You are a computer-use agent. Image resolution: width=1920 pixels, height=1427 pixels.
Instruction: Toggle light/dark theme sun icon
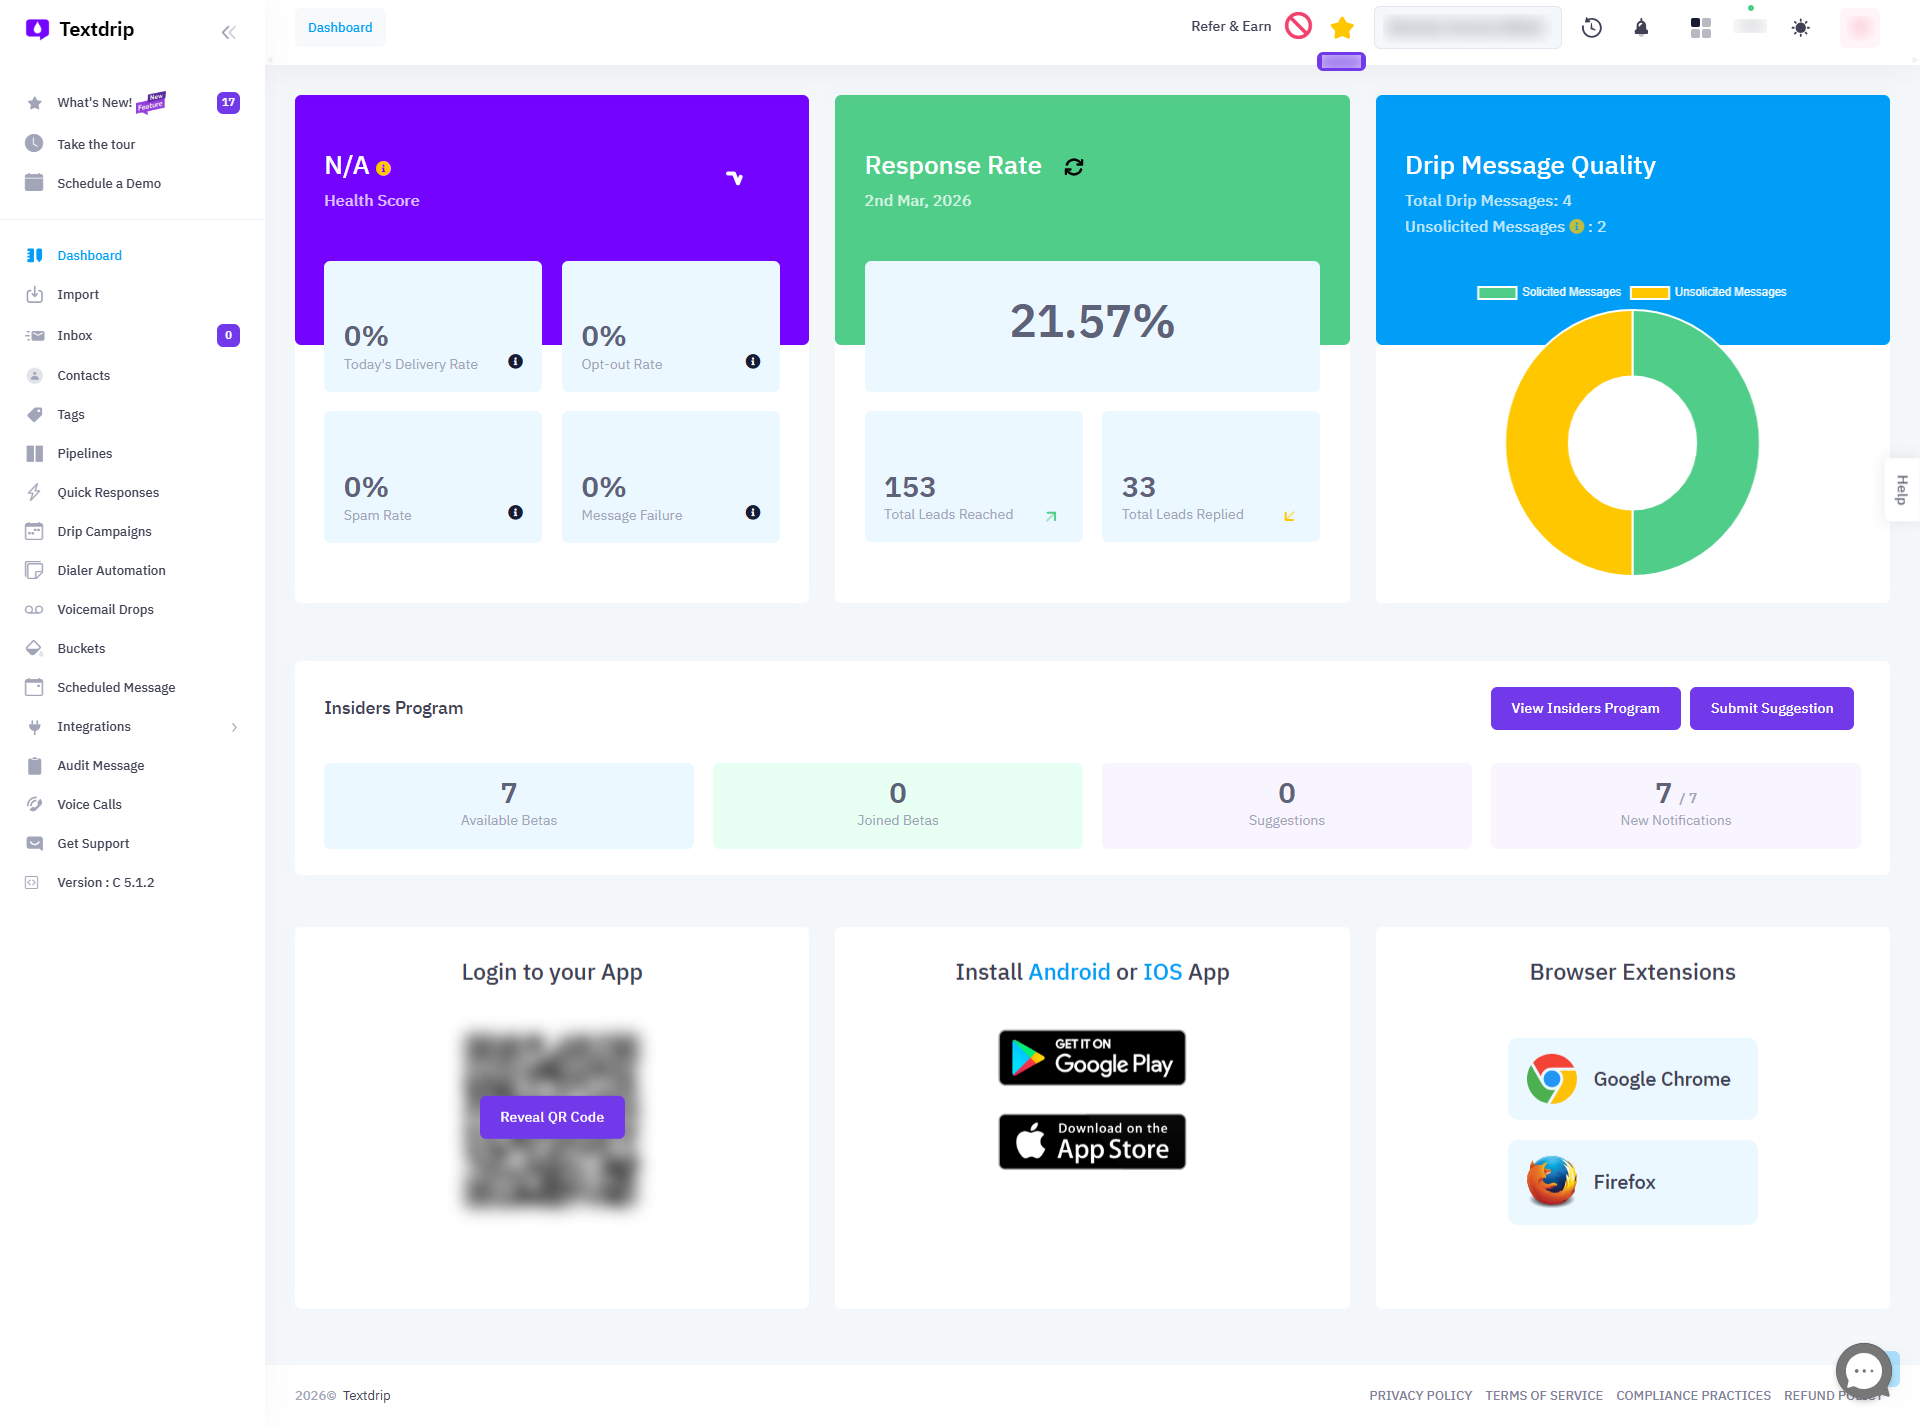[1800, 28]
